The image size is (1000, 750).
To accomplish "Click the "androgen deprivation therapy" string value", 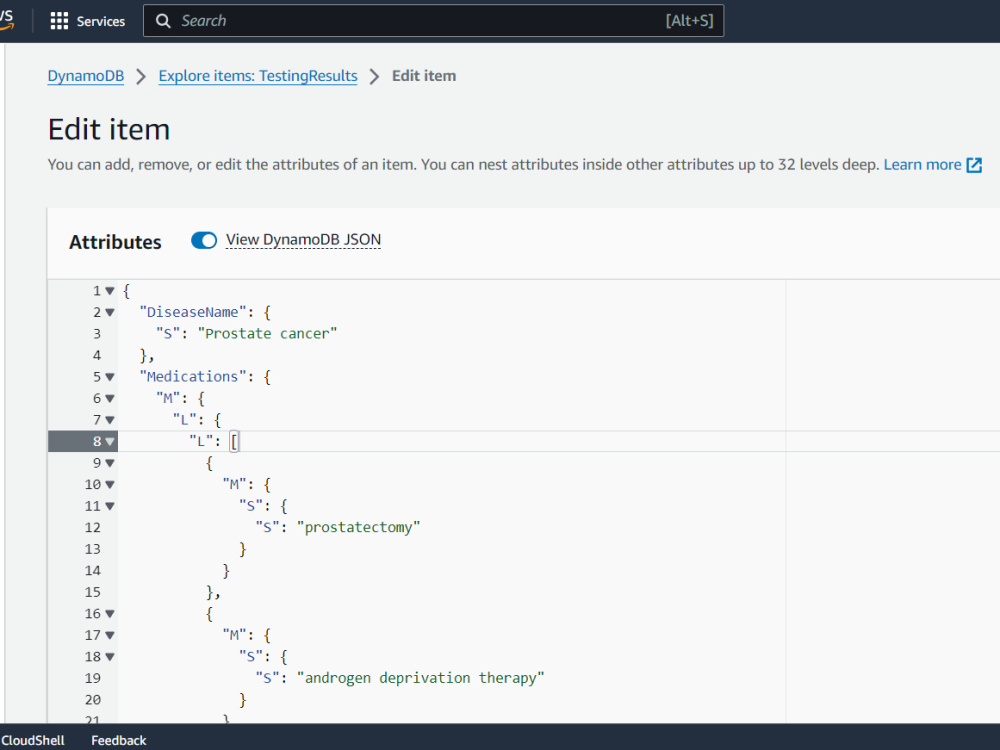I will click(421, 678).
